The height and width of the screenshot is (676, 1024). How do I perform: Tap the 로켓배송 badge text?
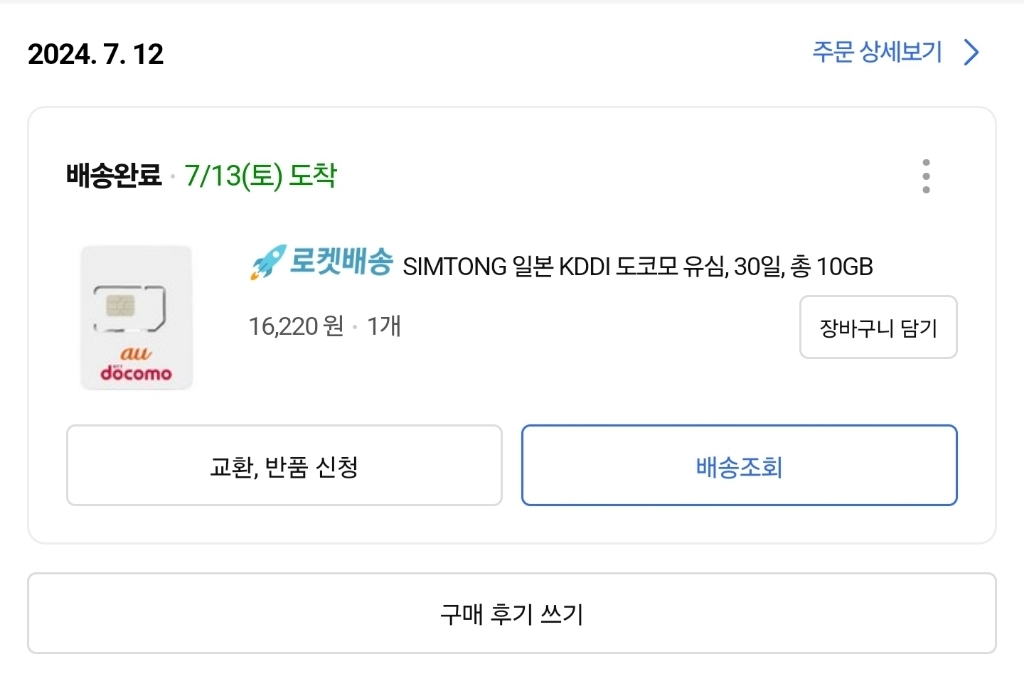tap(341, 263)
